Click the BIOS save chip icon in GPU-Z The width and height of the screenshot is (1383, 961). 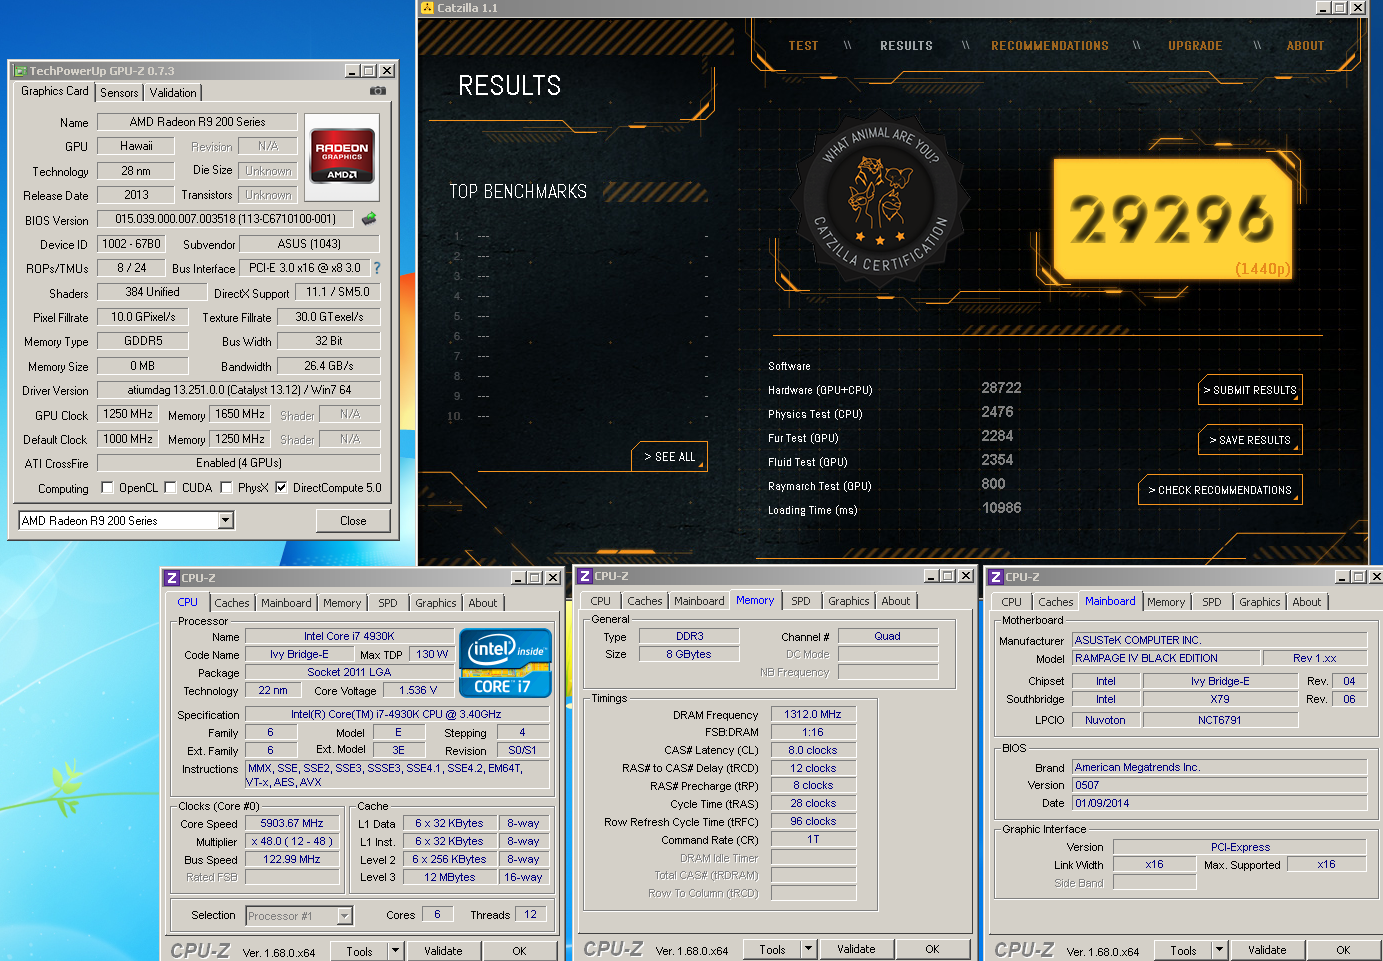point(369,218)
